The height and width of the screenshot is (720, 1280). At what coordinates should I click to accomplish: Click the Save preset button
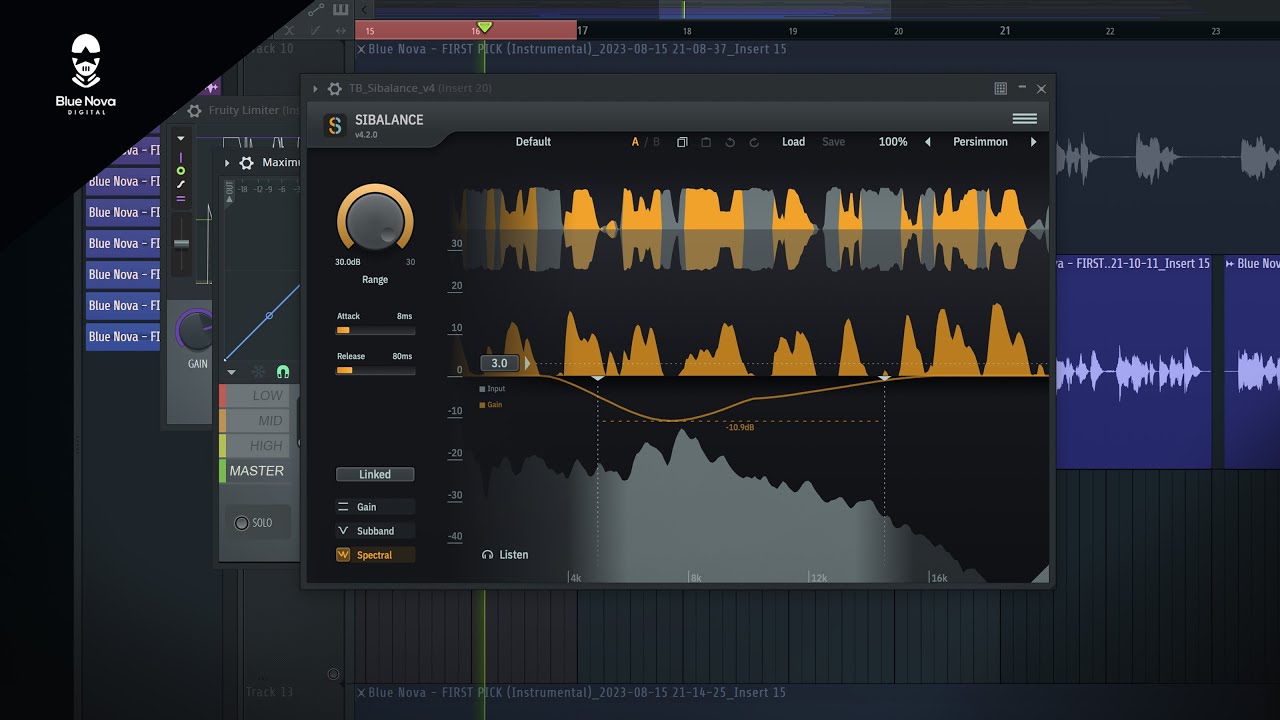pyautogui.click(x=833, y=142)
